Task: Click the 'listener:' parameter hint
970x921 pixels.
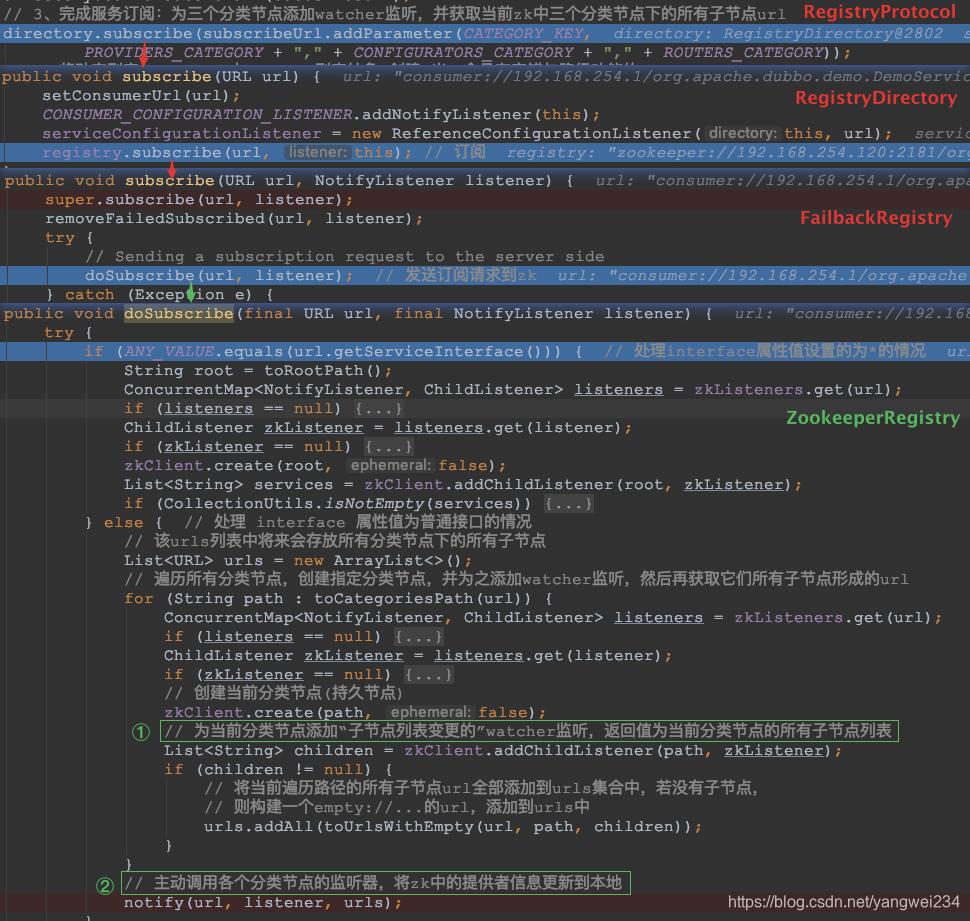Action: tap(318, 152)
